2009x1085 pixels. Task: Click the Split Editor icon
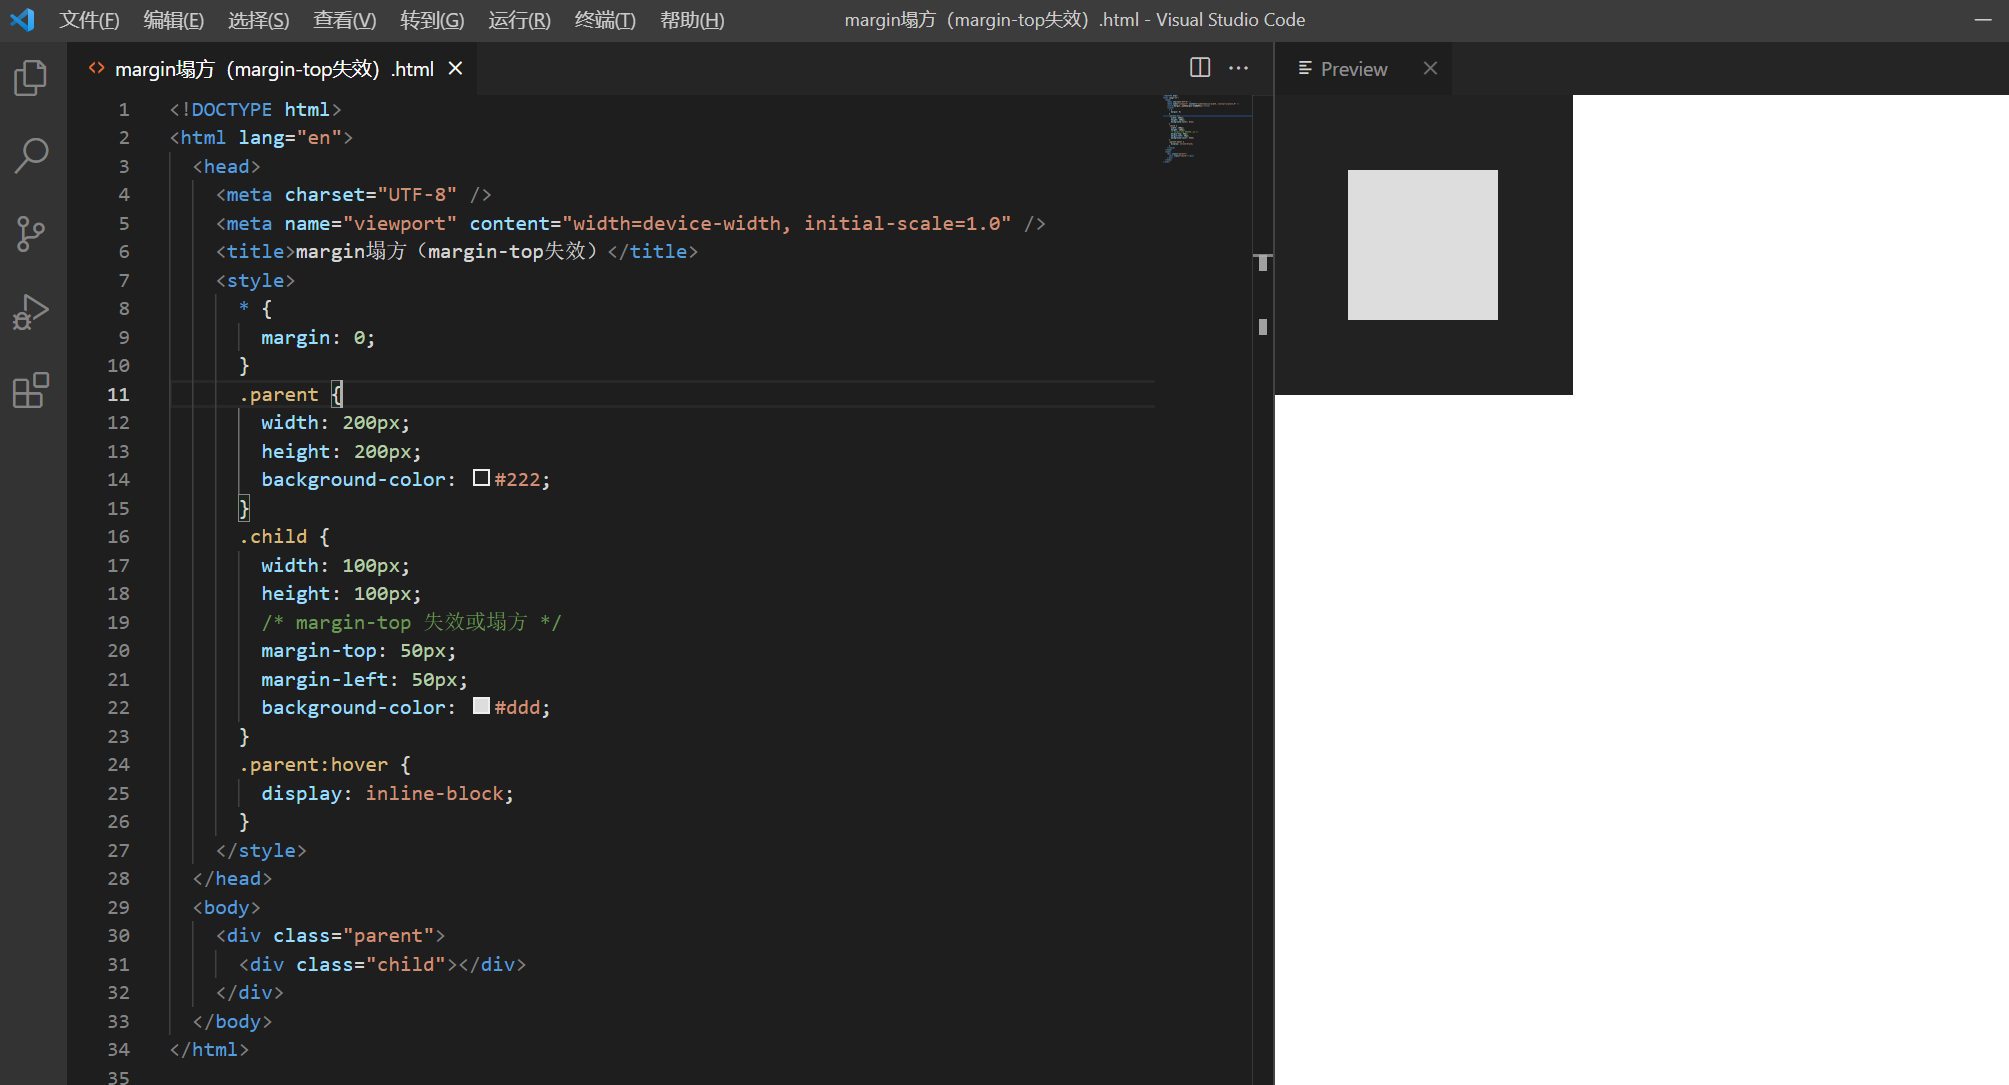pyautogui.click(x=1200, y=68)
